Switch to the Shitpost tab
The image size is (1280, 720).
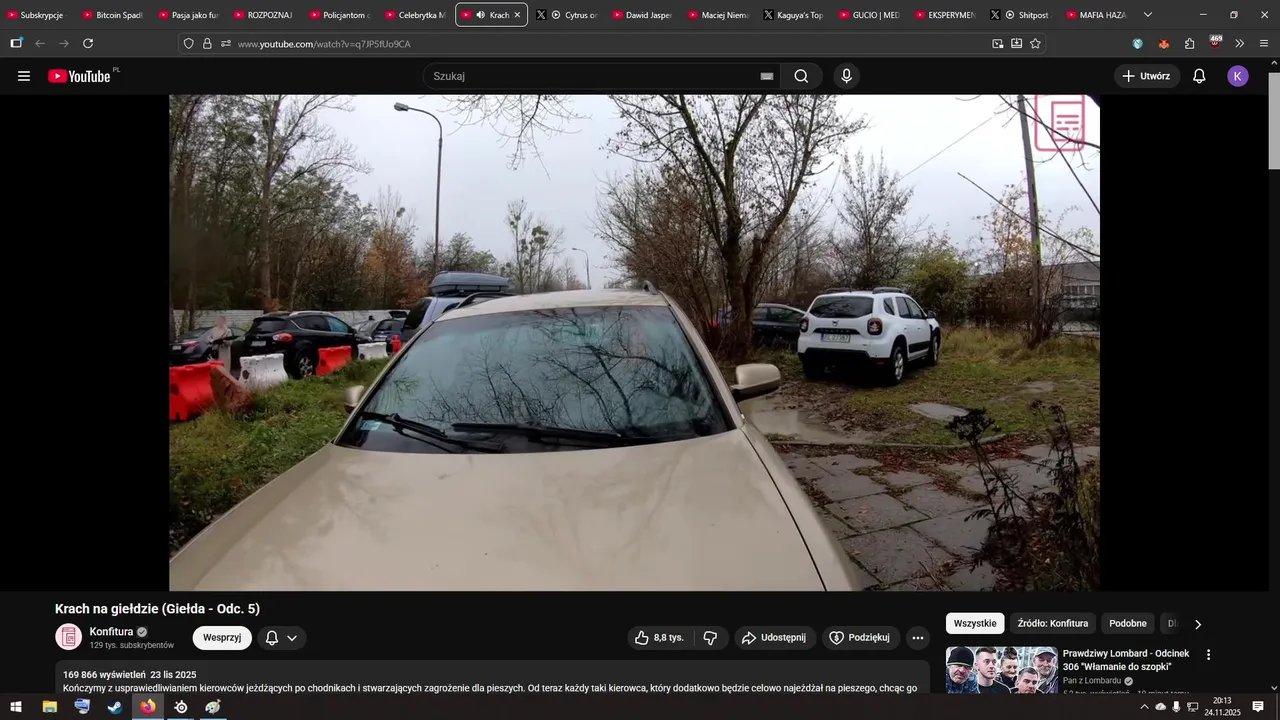click(1022, 15)
